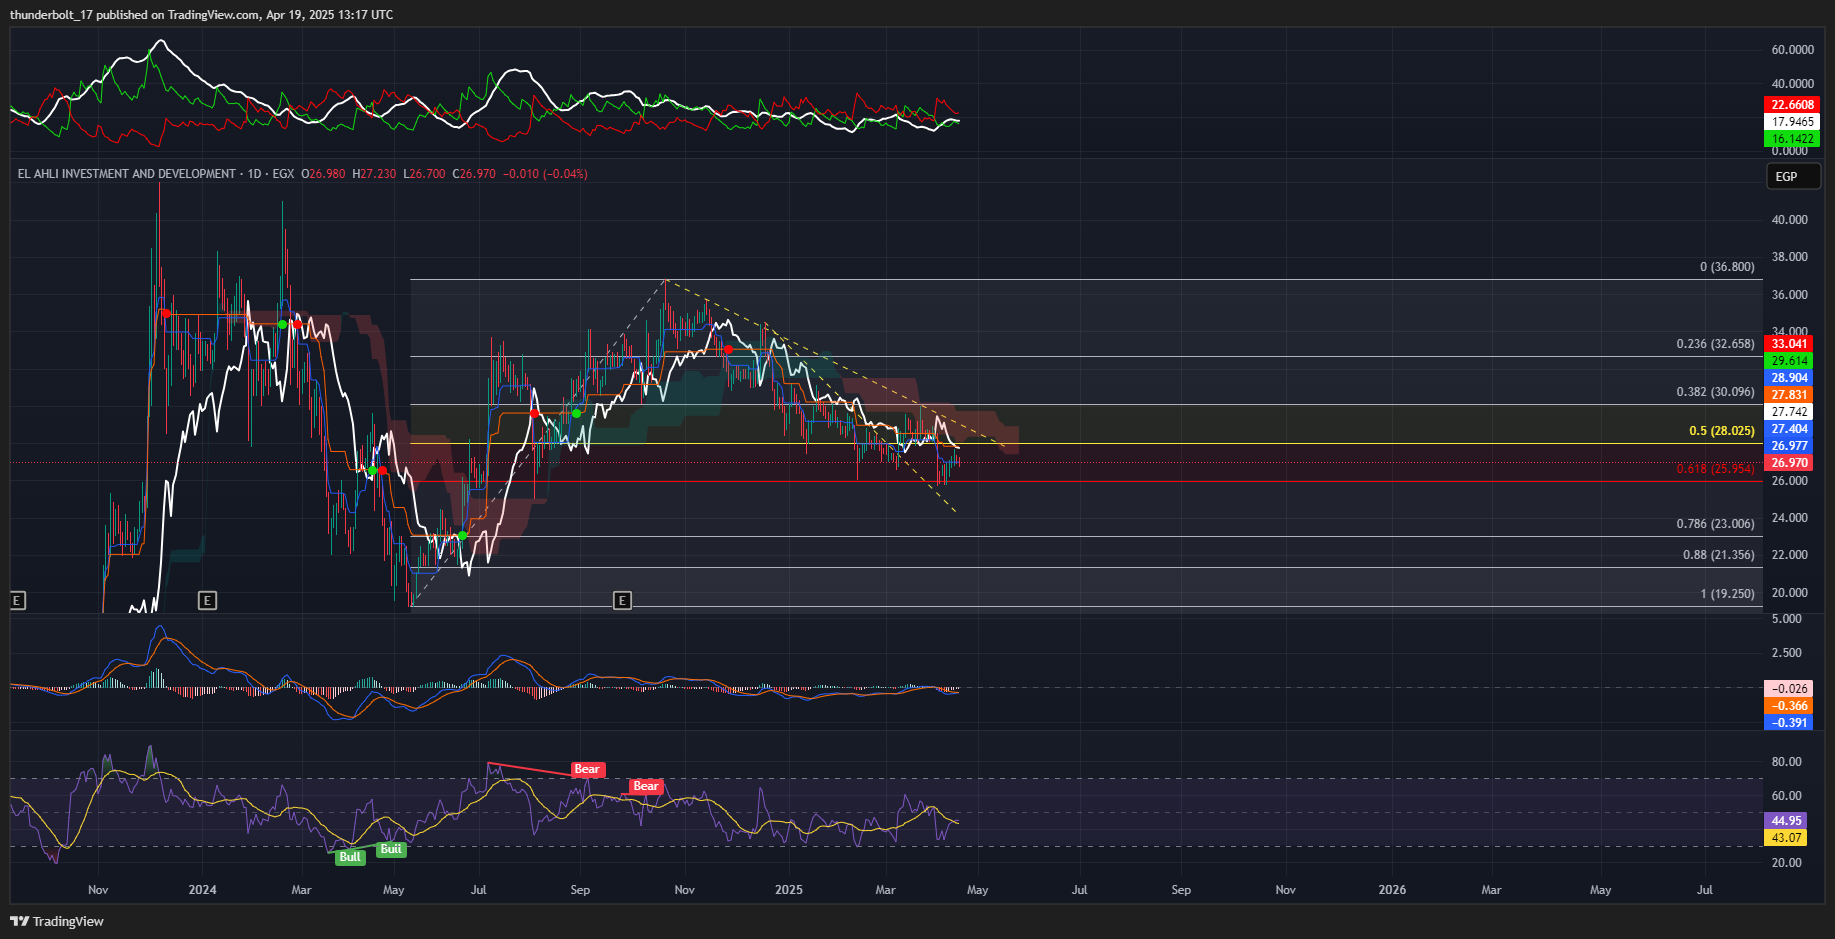Image resolution: width=1835 pixels, height=939 pixels.
Task: Click the thunderbolt_17 published header text
Action: click(201, 15)
